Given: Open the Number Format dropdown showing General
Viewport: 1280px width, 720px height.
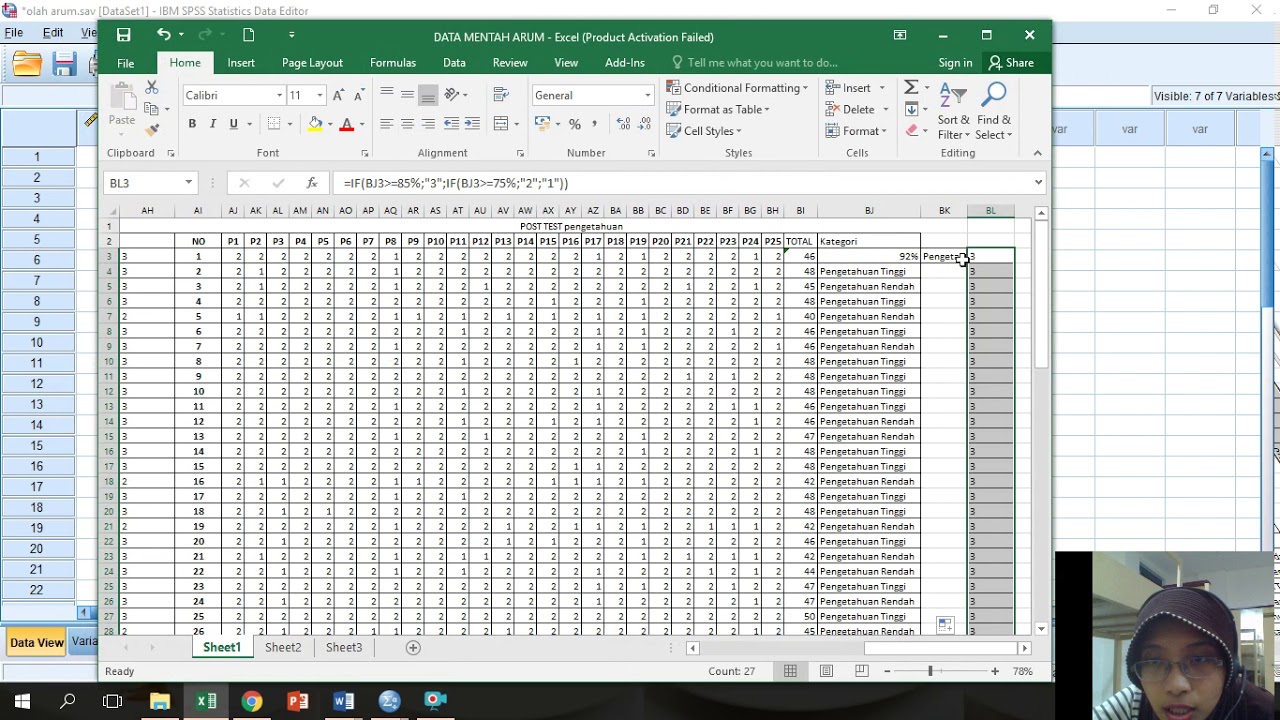Looking at the screenshot, I should click(647, 95).
